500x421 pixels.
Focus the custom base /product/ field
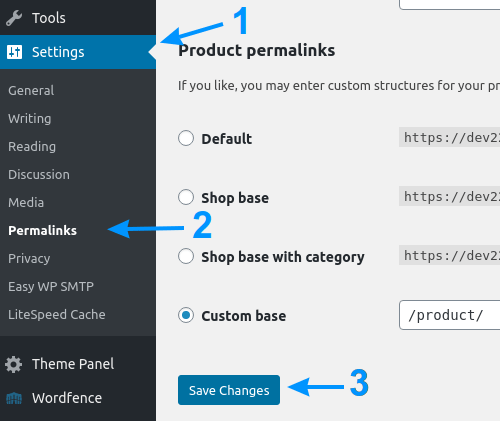tap(449, 315)
